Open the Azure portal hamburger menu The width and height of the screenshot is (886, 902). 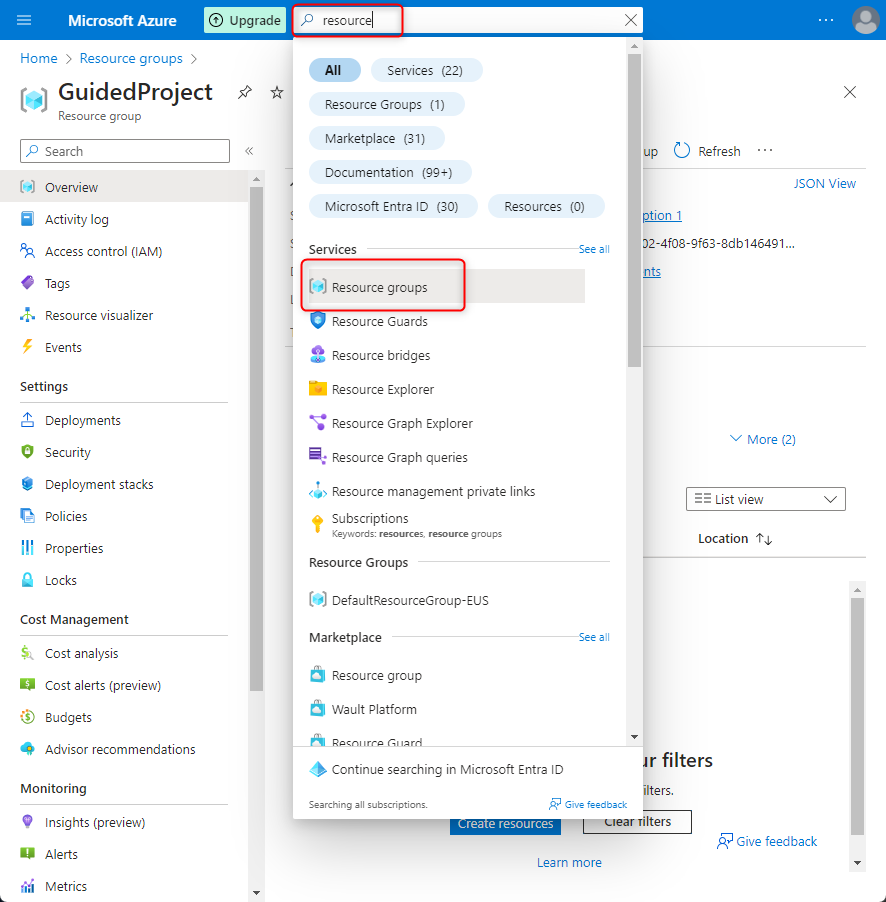[24, 20]
